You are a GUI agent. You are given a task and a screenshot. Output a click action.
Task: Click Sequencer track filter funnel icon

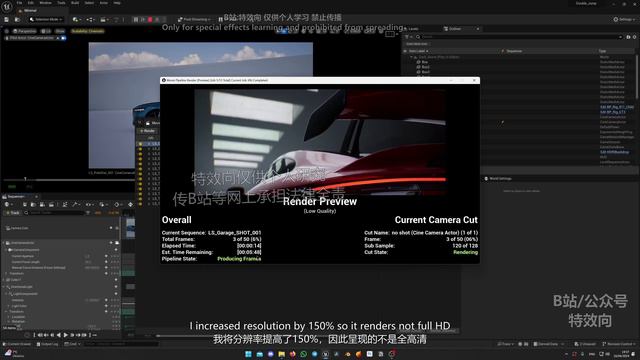(88, 213)
